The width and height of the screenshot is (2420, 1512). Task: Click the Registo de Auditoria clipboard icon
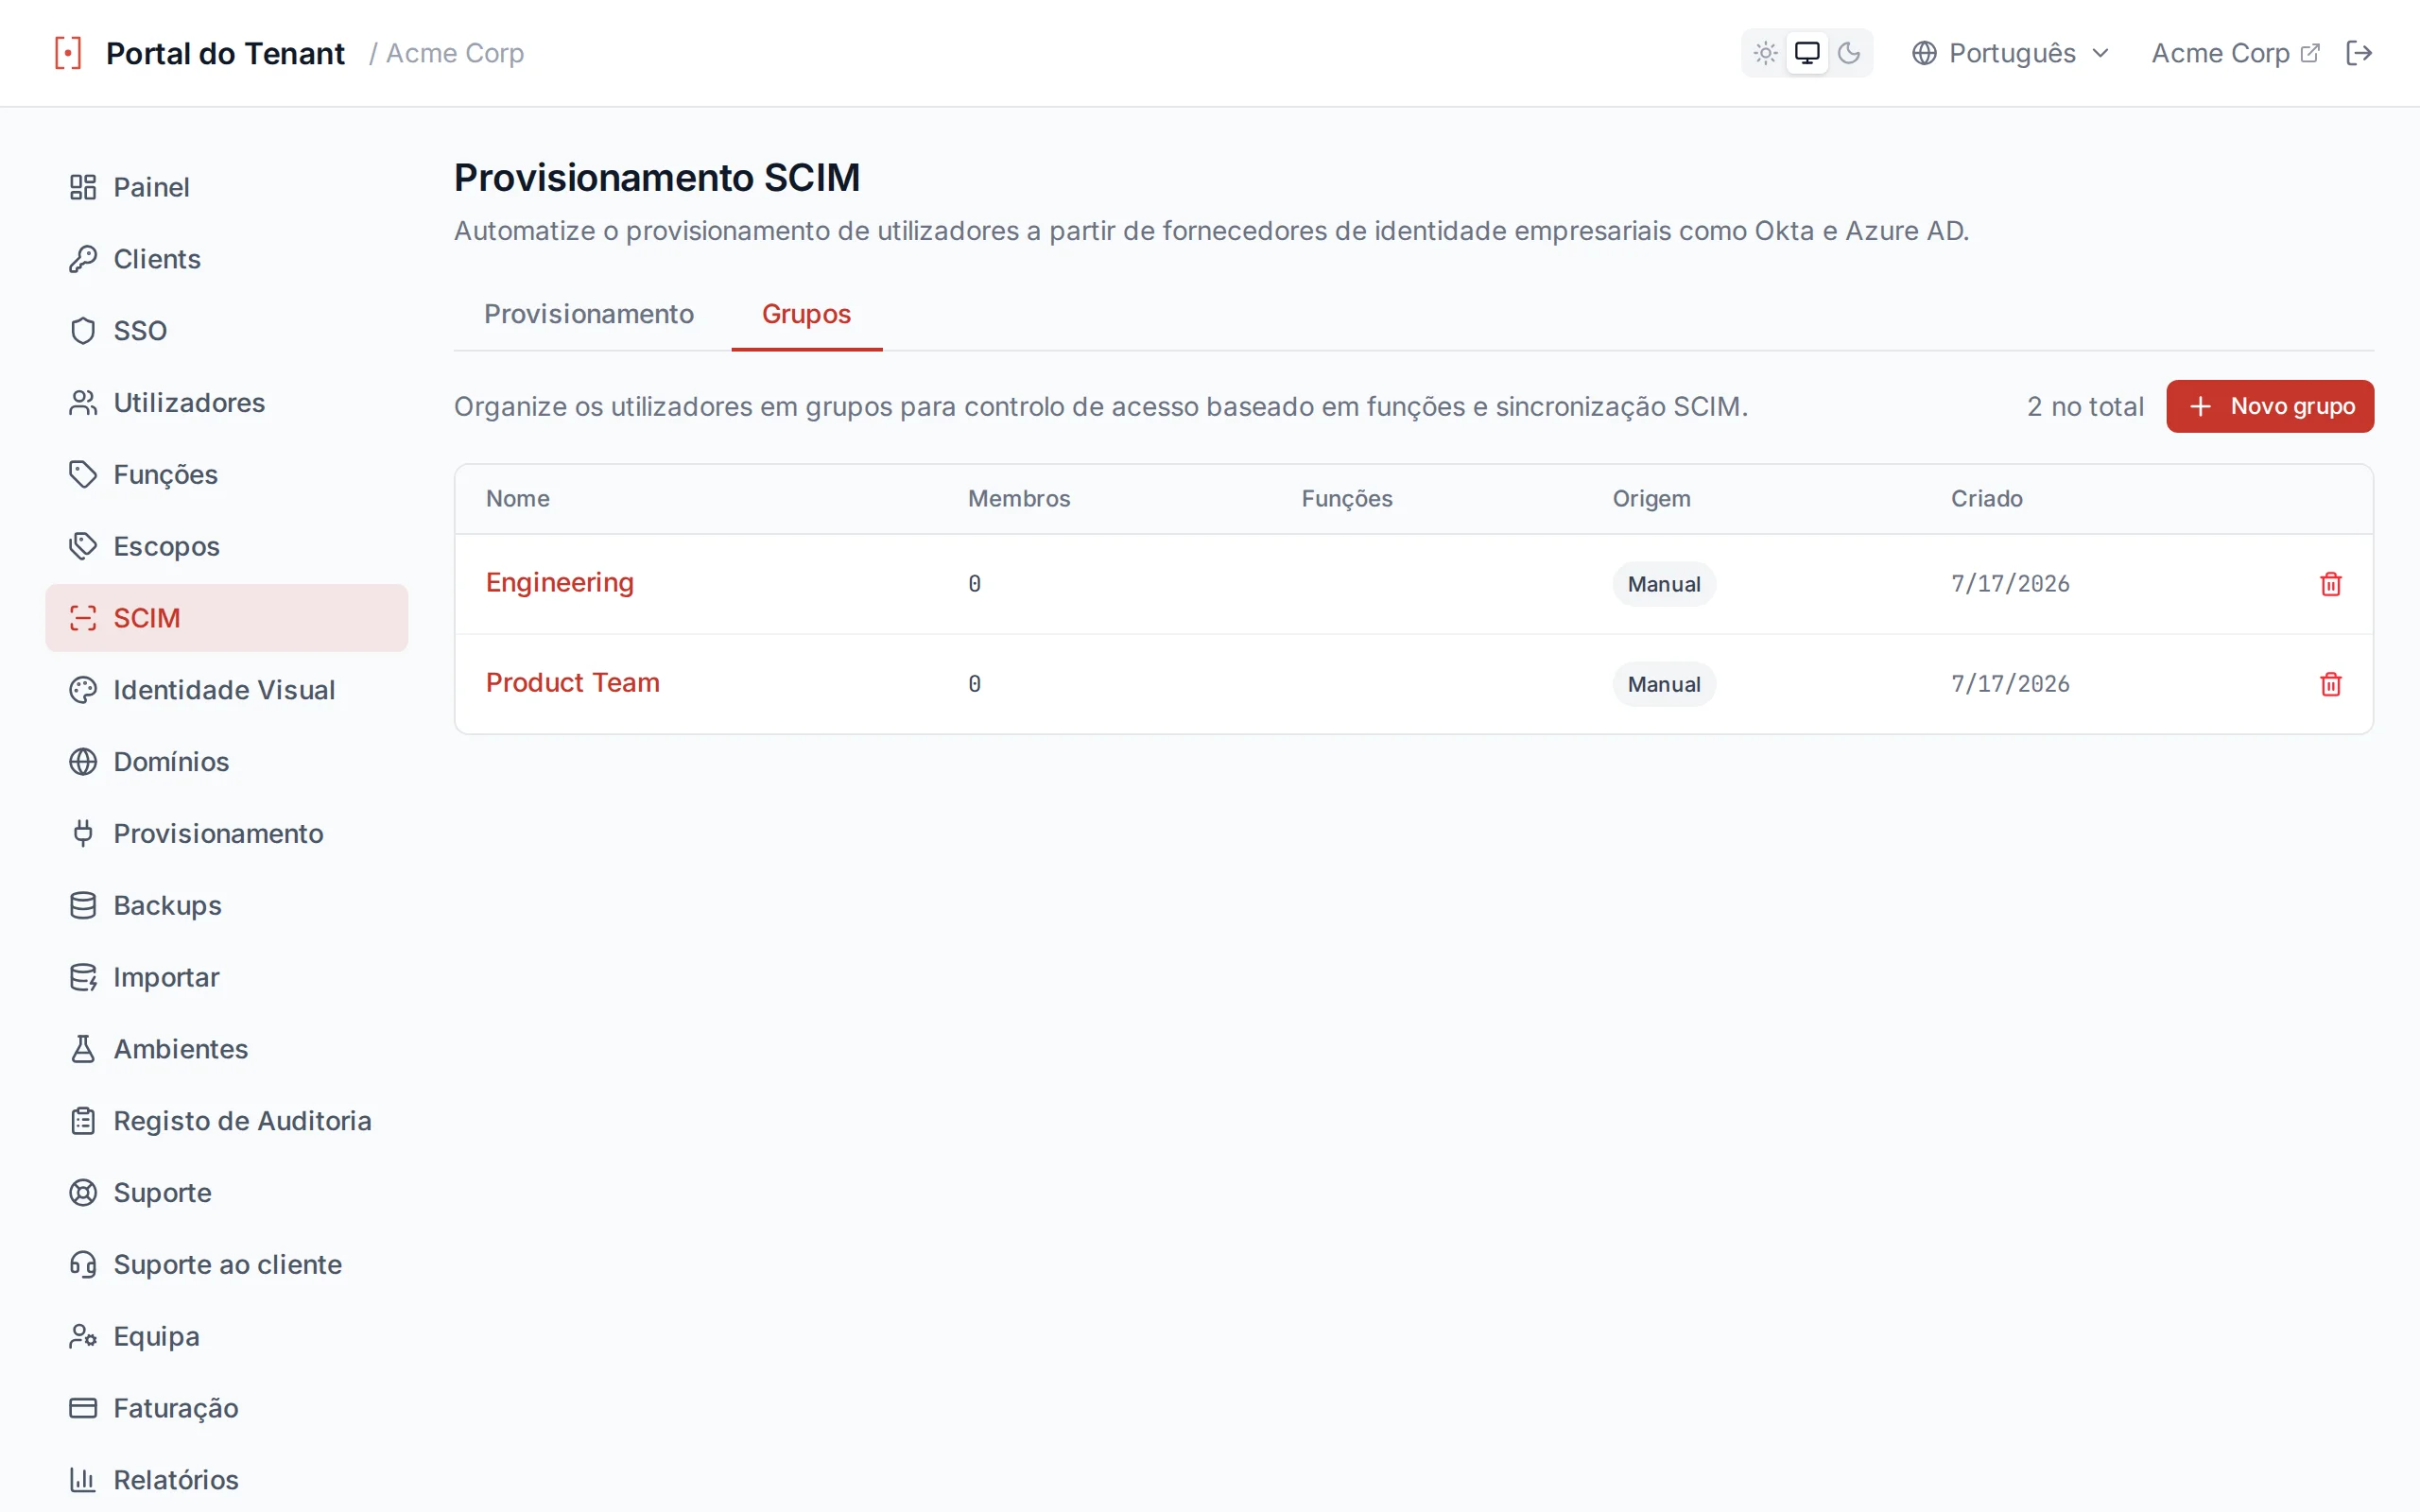(83, 1121)
